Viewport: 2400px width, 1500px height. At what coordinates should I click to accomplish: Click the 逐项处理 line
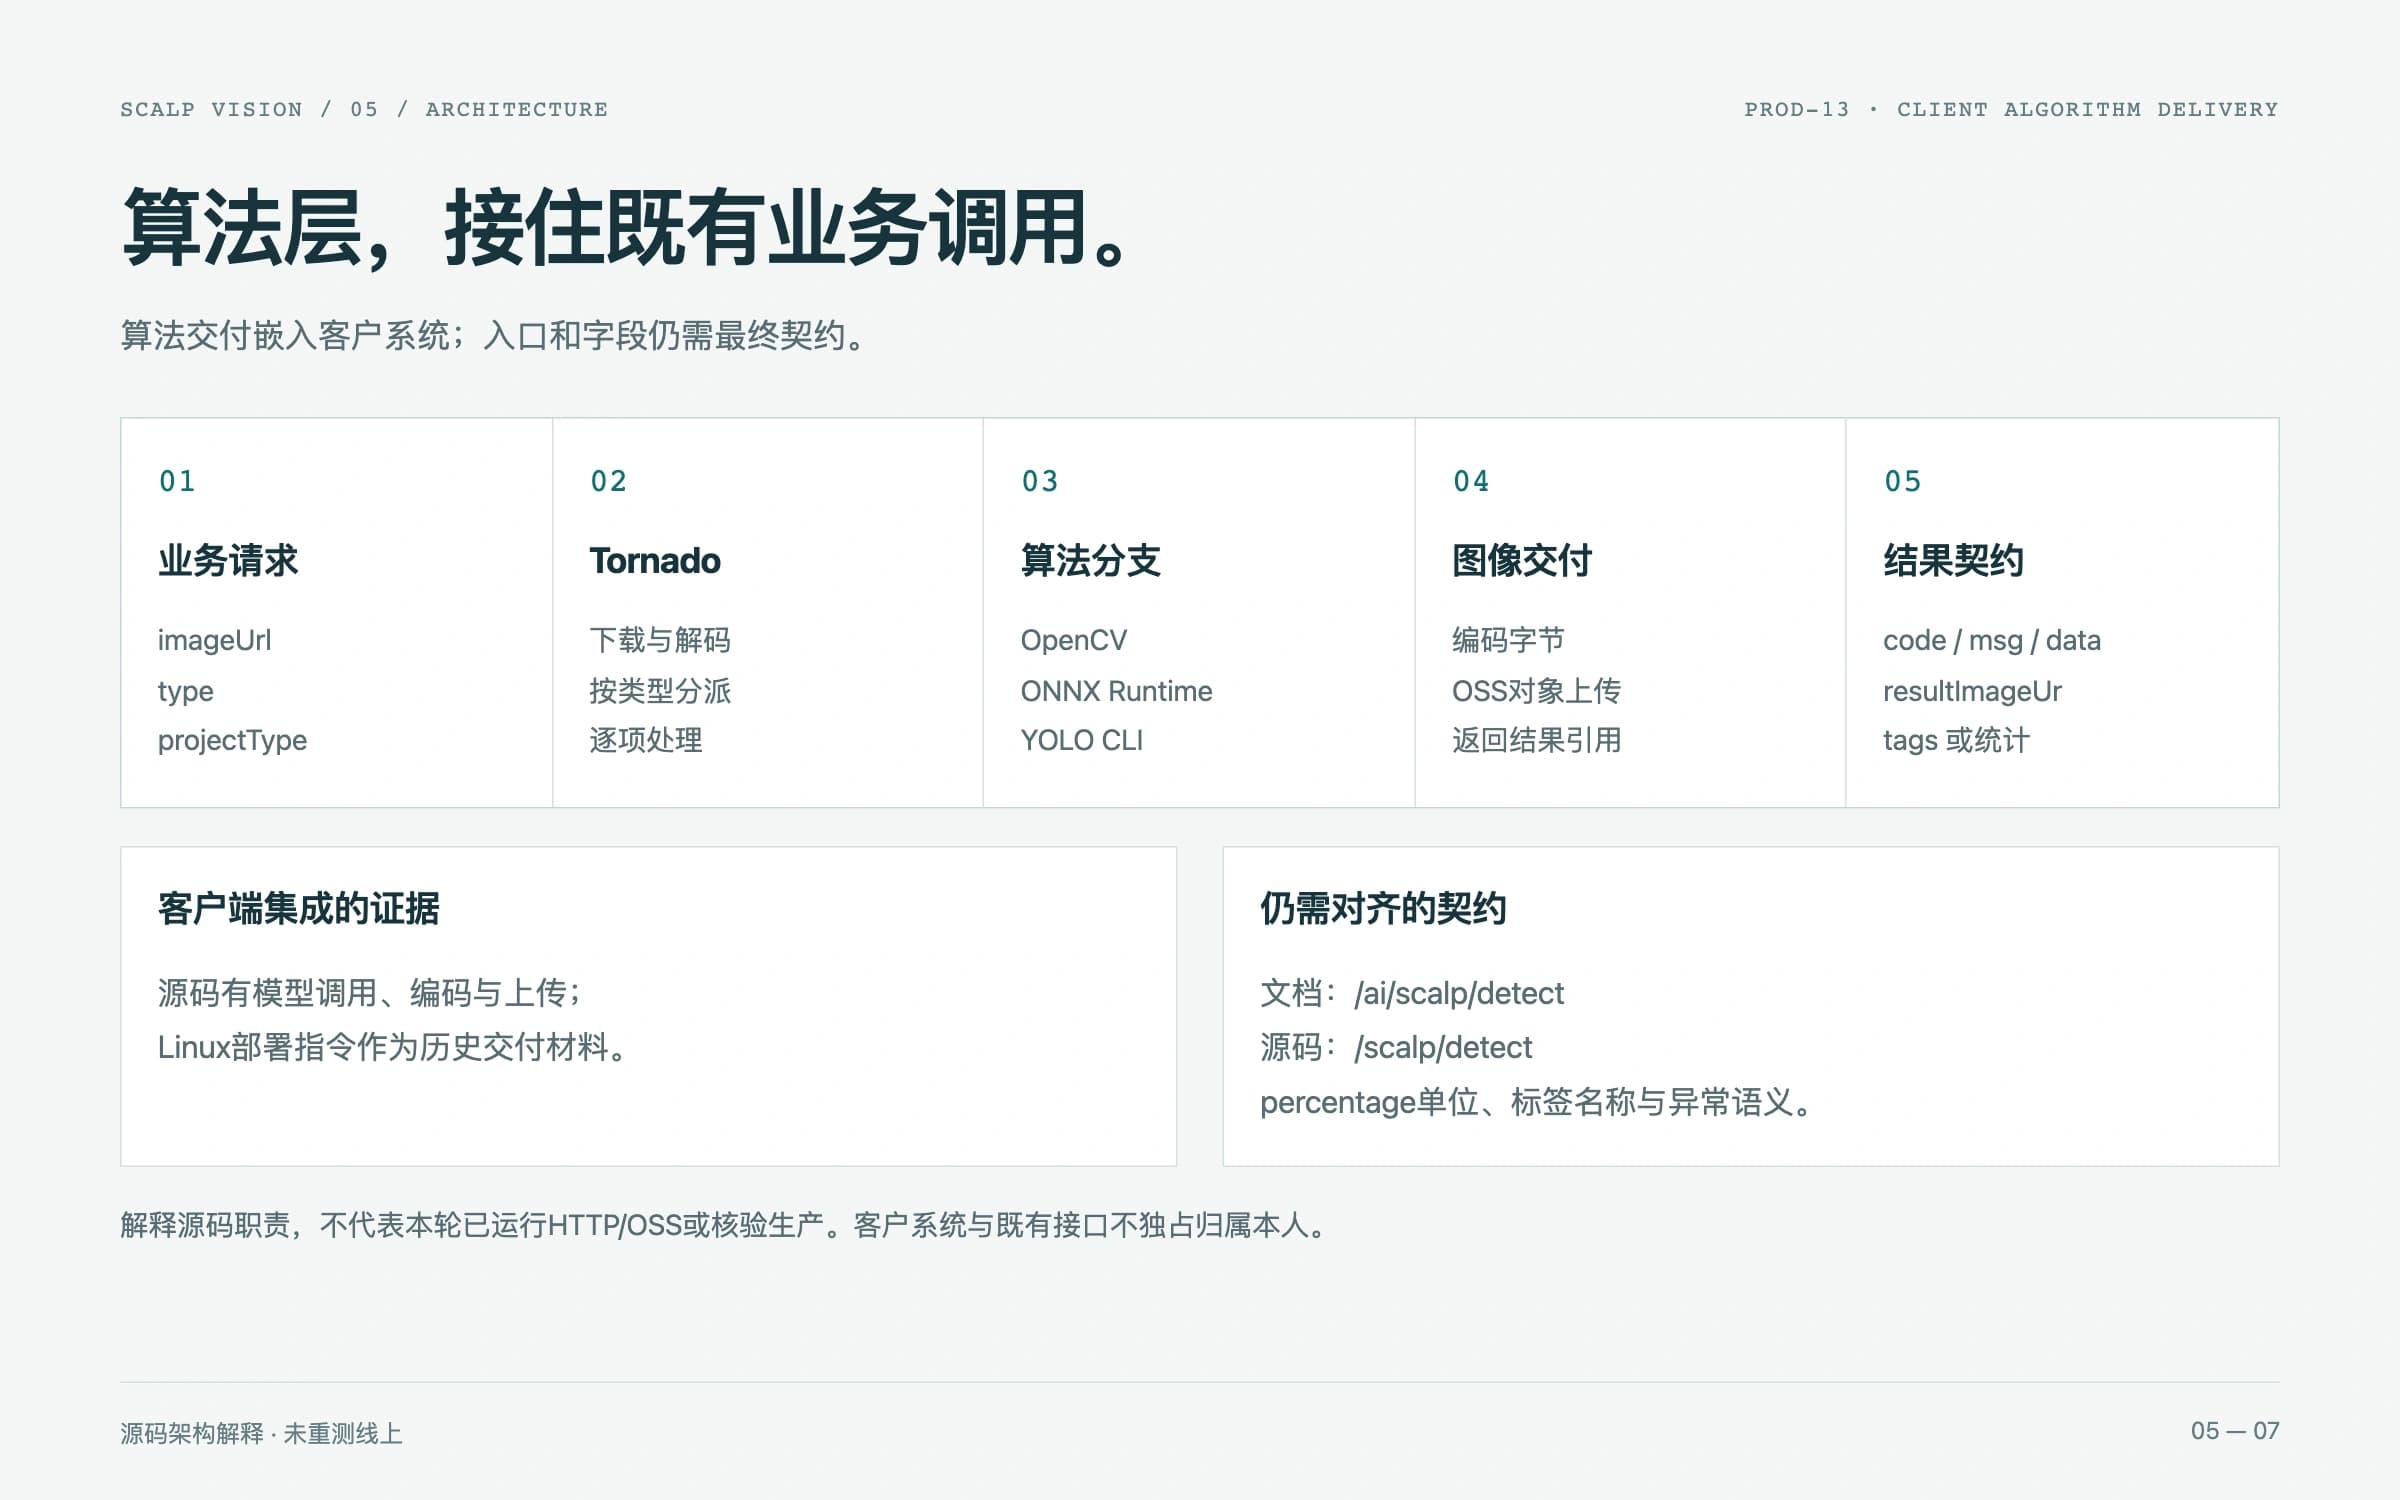coord(646,740)
